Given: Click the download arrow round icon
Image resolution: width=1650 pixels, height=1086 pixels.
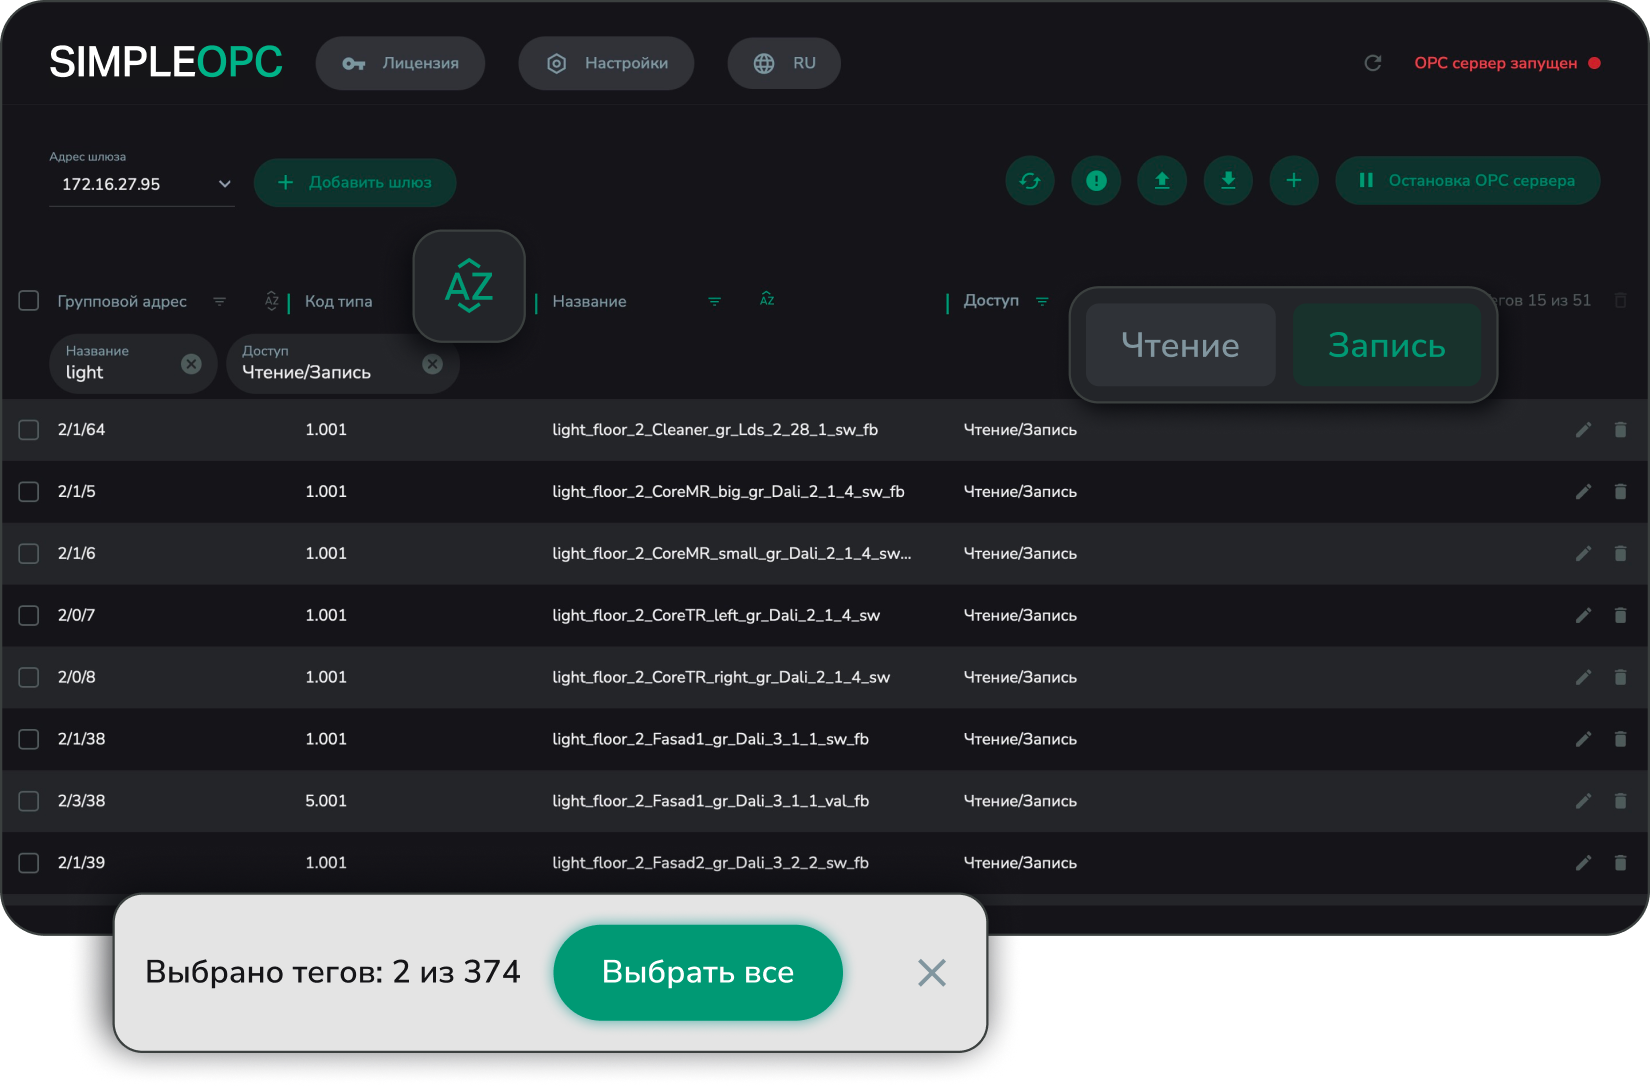Looking at the screenshot, I should [1228, 181].
